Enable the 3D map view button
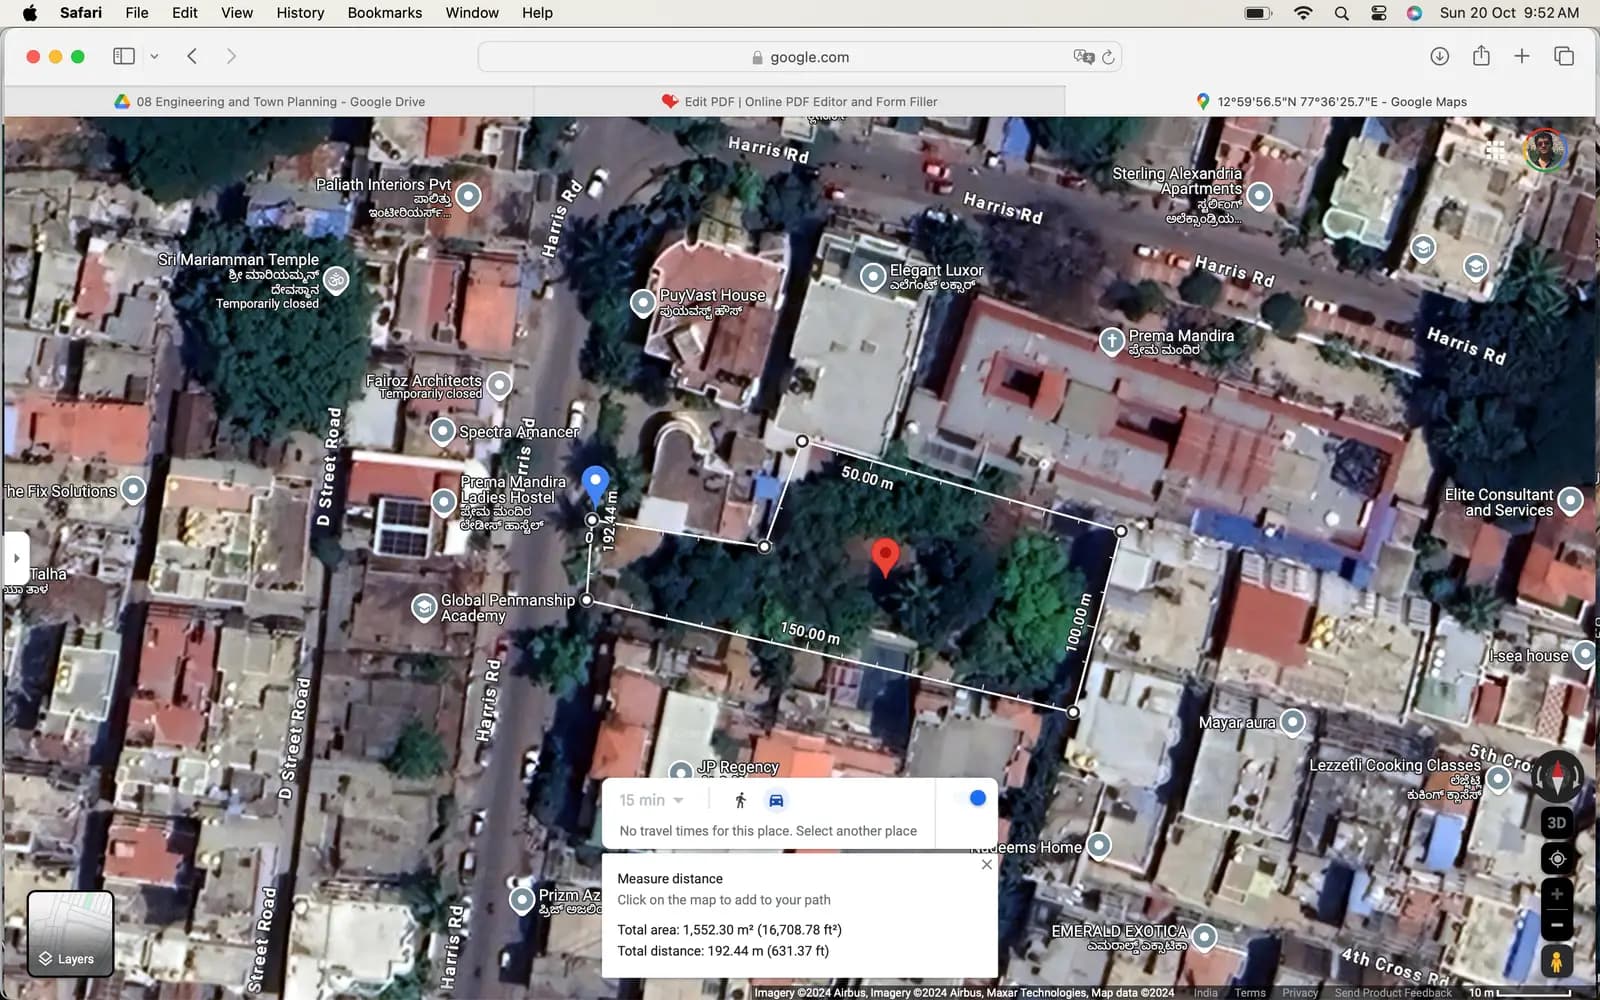The height and width of the screenshot is (1000, 1600). point(1557,823)
